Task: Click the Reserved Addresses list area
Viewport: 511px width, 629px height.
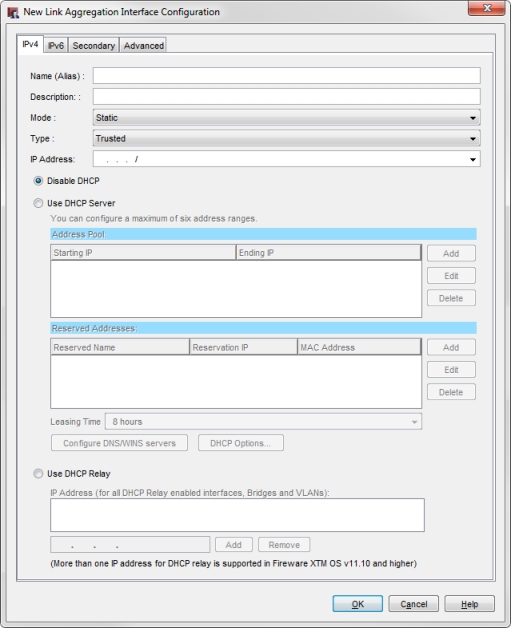Action: click(x=236, y=381)
